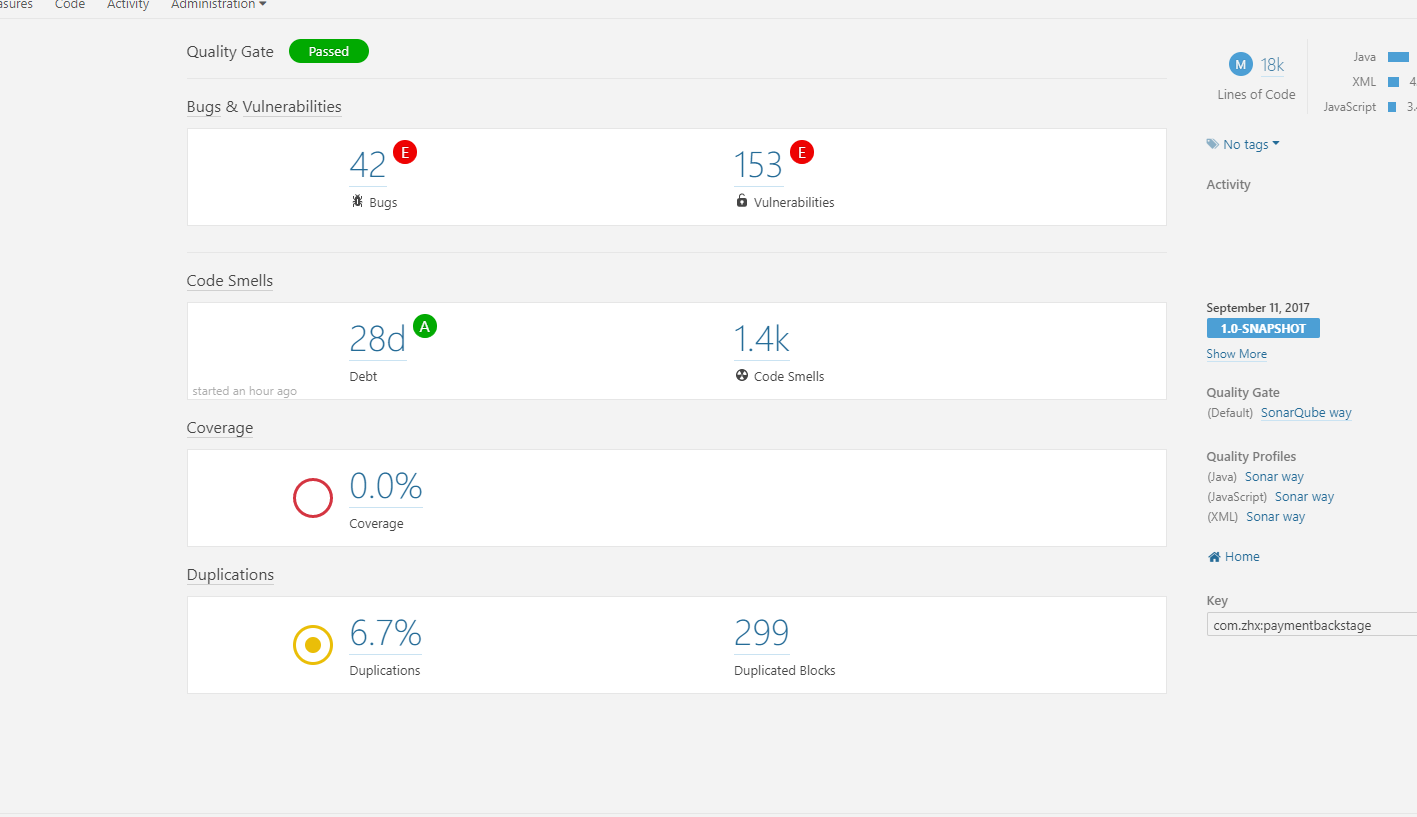Click the project Key input field

click(x=1312, y=625)
